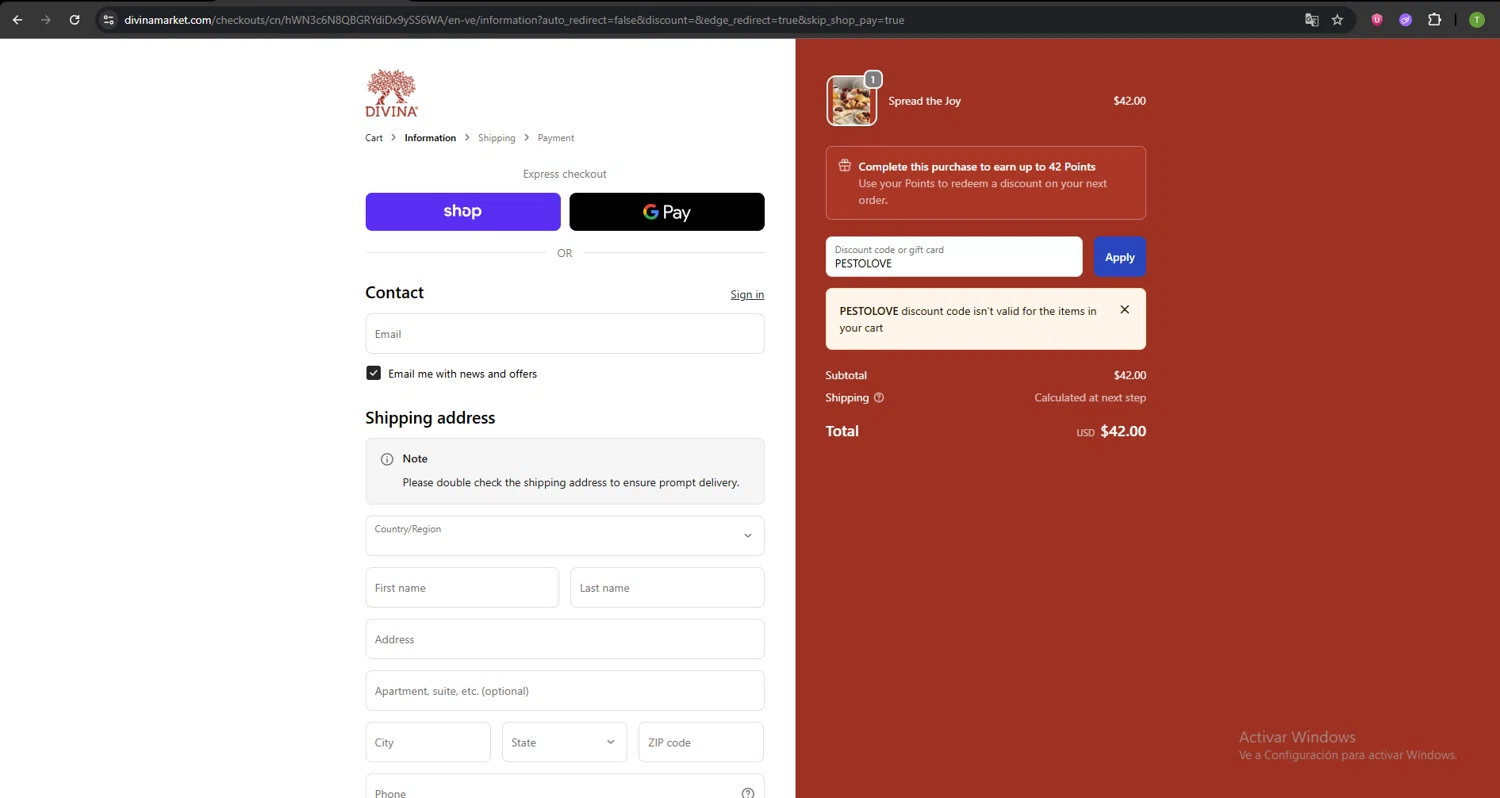Click the Address field
Viewport: 1500px width, 798px height.
(565, 639)
